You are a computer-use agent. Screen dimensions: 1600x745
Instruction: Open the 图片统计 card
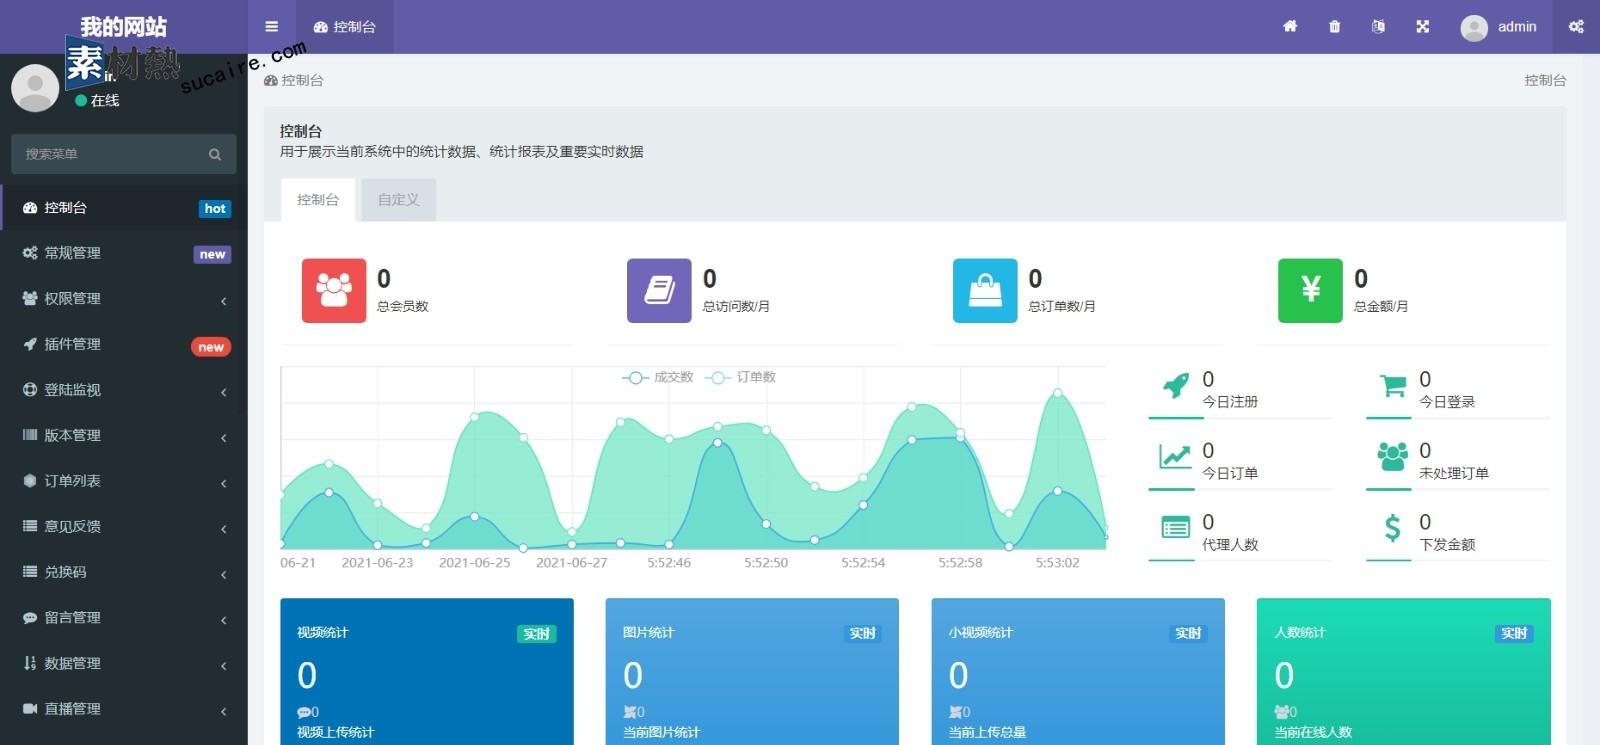pyautogui.click(x=752, y=671)
